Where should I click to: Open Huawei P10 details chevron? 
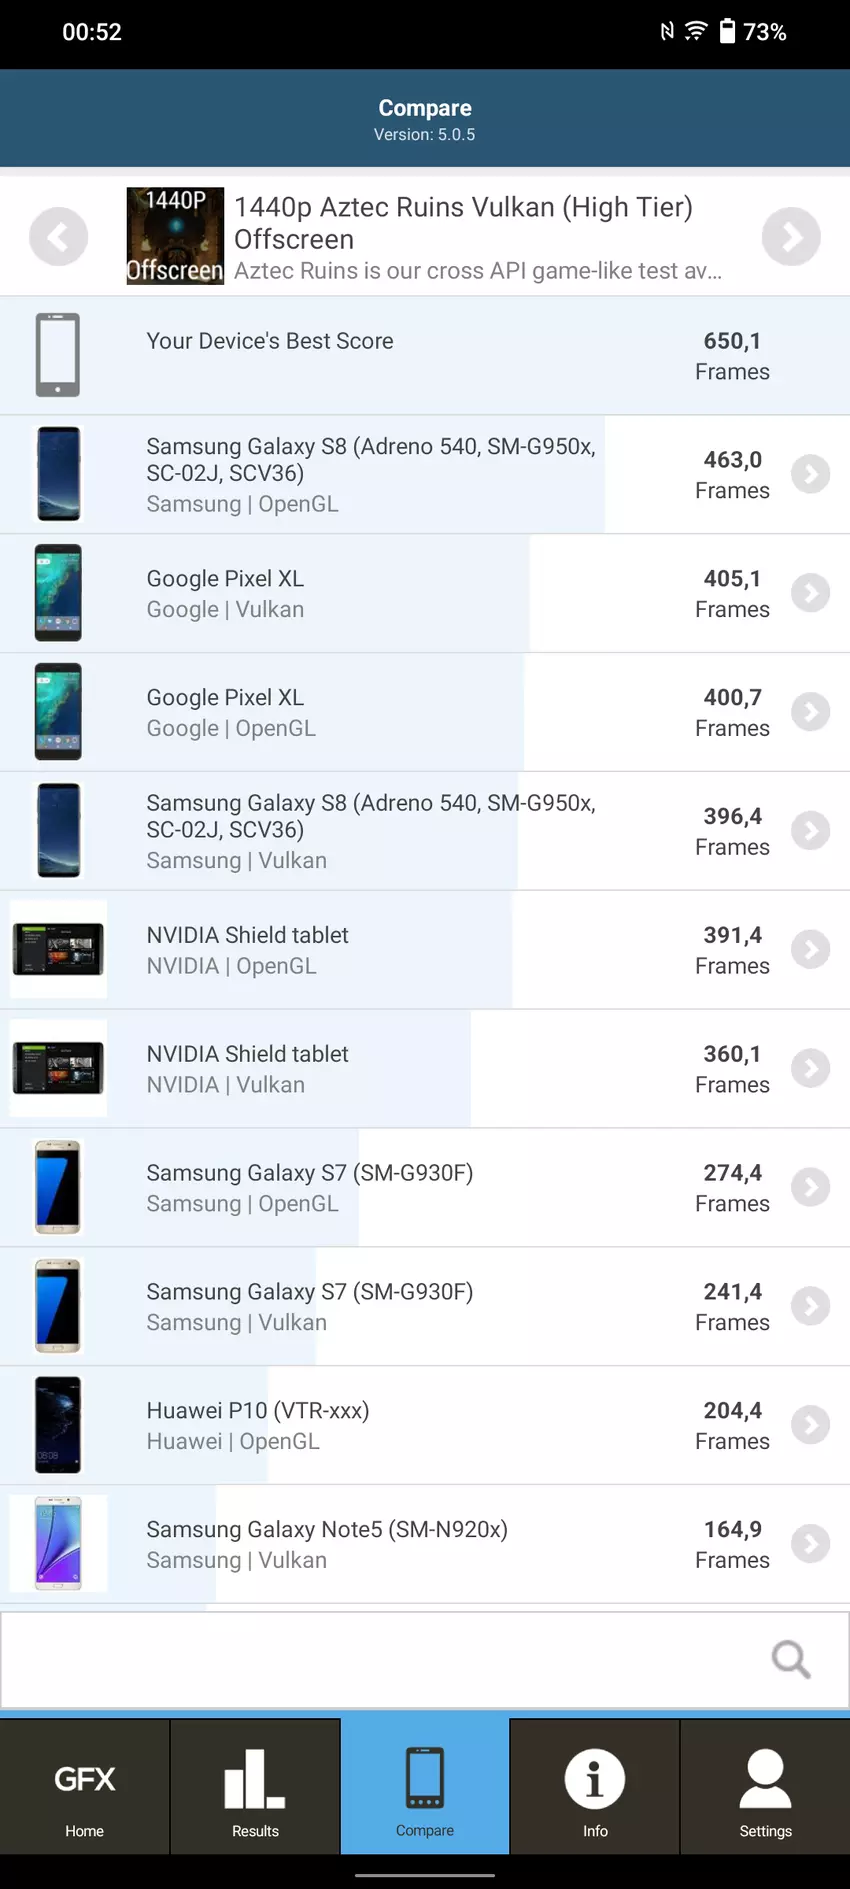pos(810,1425)
